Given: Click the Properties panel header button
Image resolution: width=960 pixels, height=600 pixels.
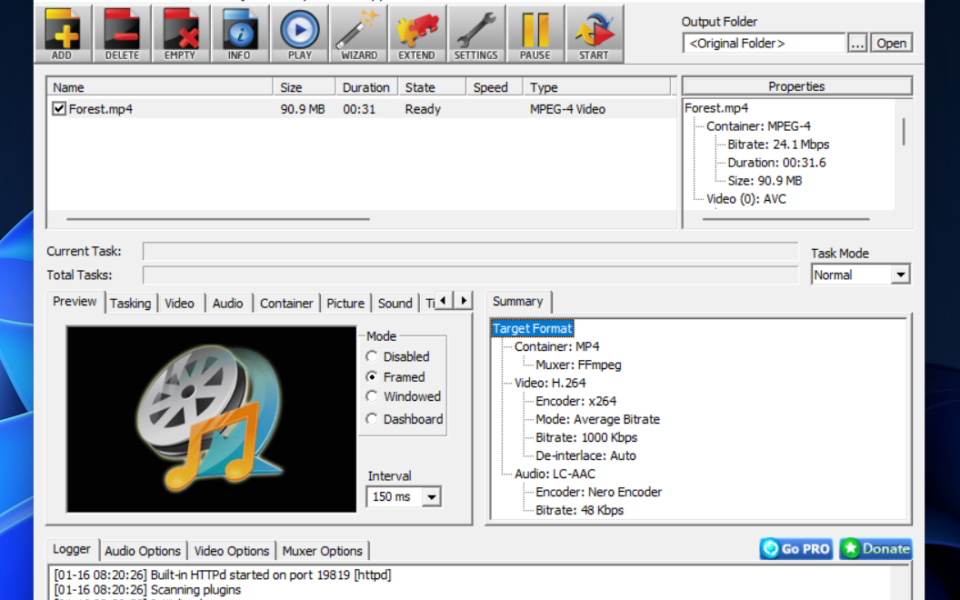Looking at the screenshot, I should (797, 86).
